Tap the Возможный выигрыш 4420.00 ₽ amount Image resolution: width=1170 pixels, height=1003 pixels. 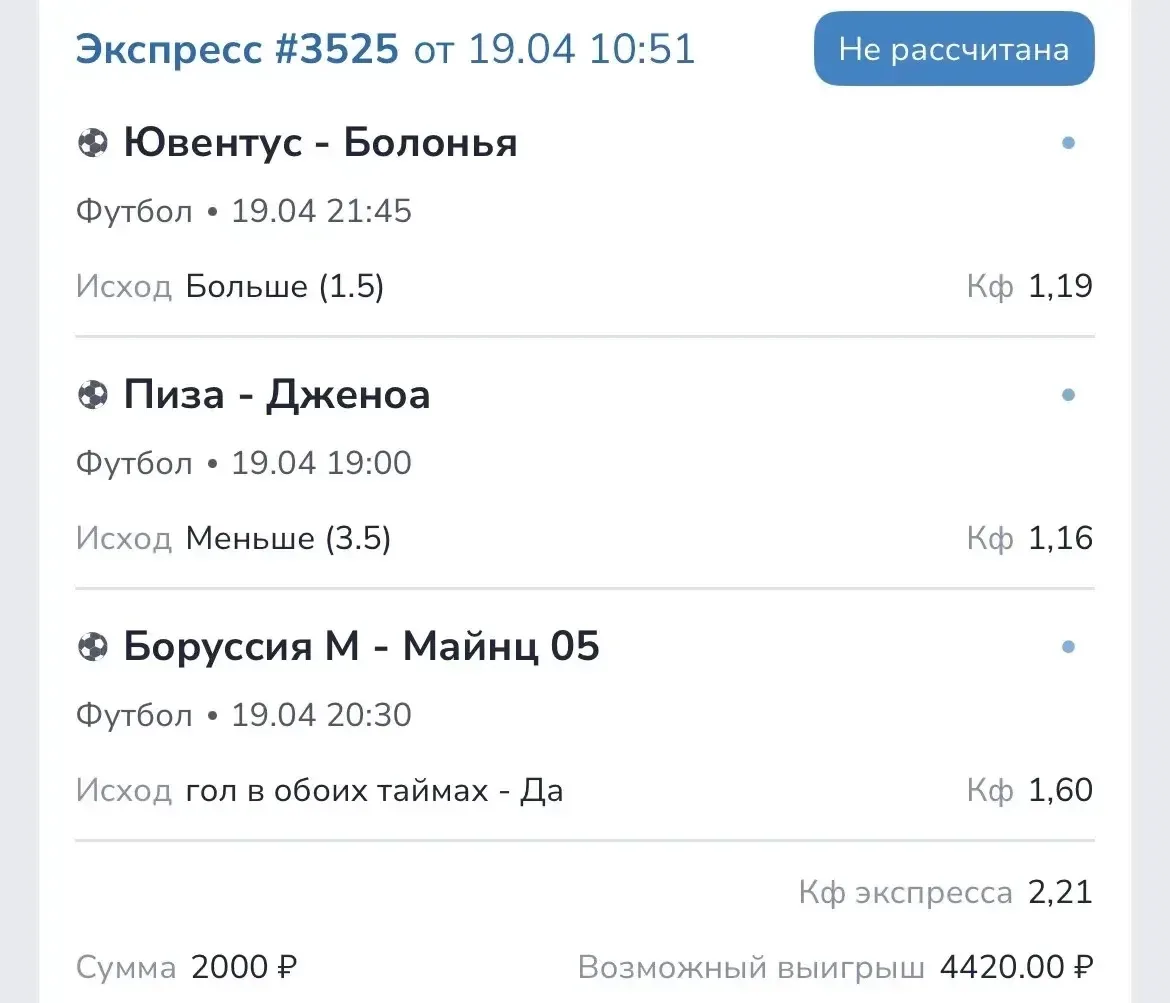(x=1016, y=968)
